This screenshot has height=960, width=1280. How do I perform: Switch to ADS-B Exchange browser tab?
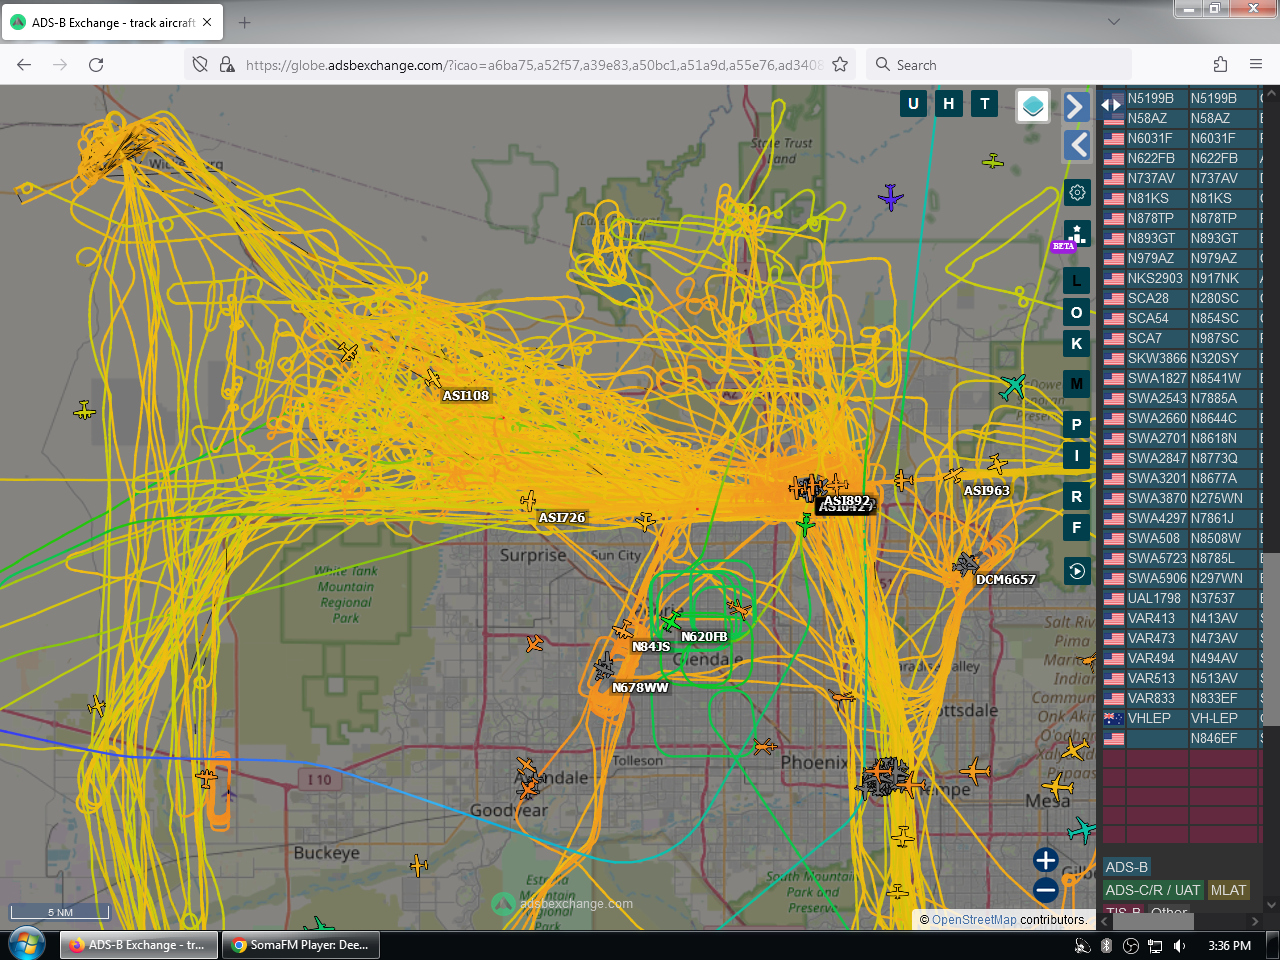[112, 22]
